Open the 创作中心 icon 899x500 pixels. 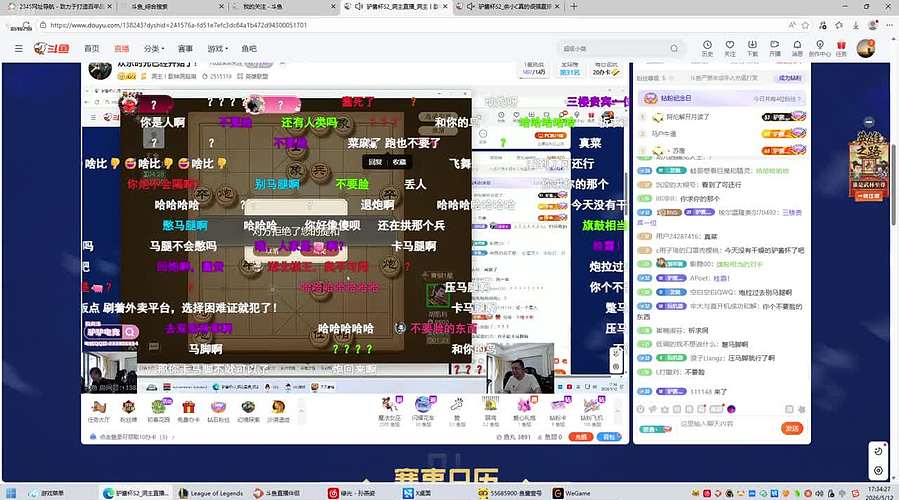click(819, 48)
